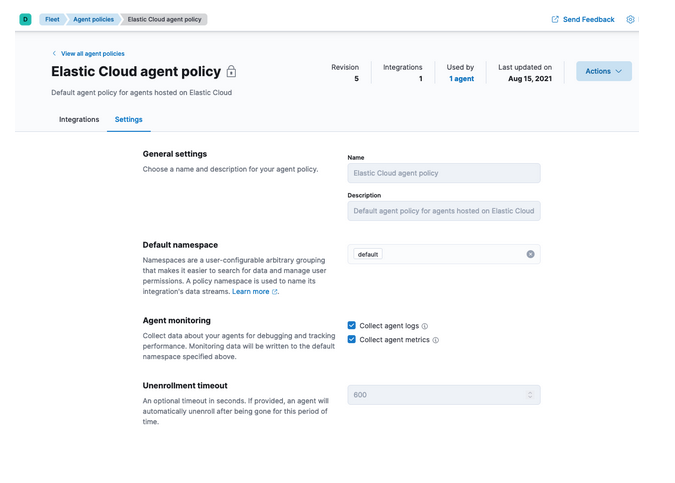The image size is (675, 483).
Task: Click info icon next to Collect agent logs
Action: (x=425, y=326)
